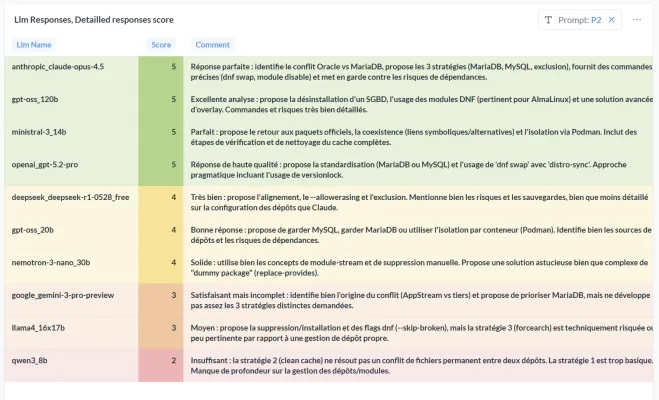Remove the Prompt P2 filter with X
The height and width of the screenshot is (400, 659).
coord(612,20)
